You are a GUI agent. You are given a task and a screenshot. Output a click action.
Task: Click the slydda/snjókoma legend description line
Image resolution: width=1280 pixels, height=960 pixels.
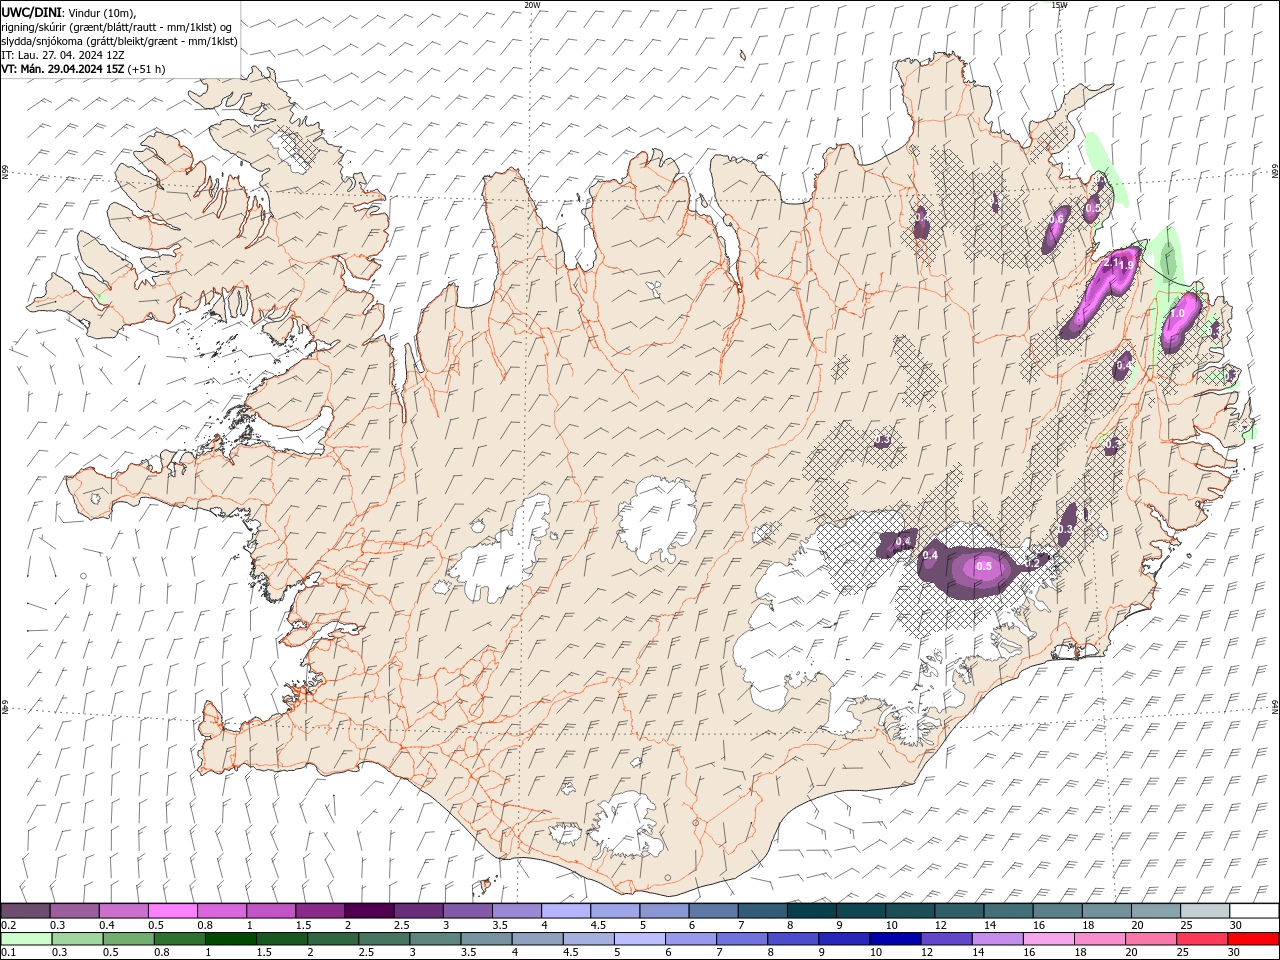coord(119,41)
